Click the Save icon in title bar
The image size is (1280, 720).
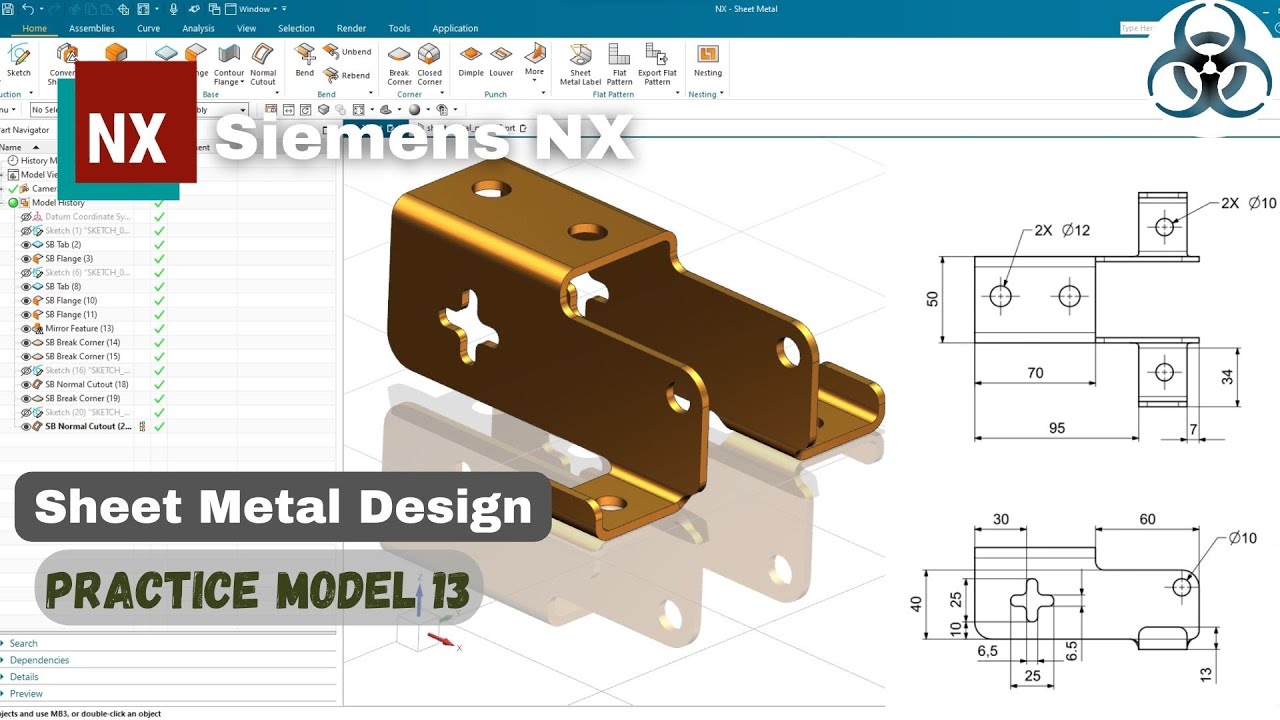point(9,9)
